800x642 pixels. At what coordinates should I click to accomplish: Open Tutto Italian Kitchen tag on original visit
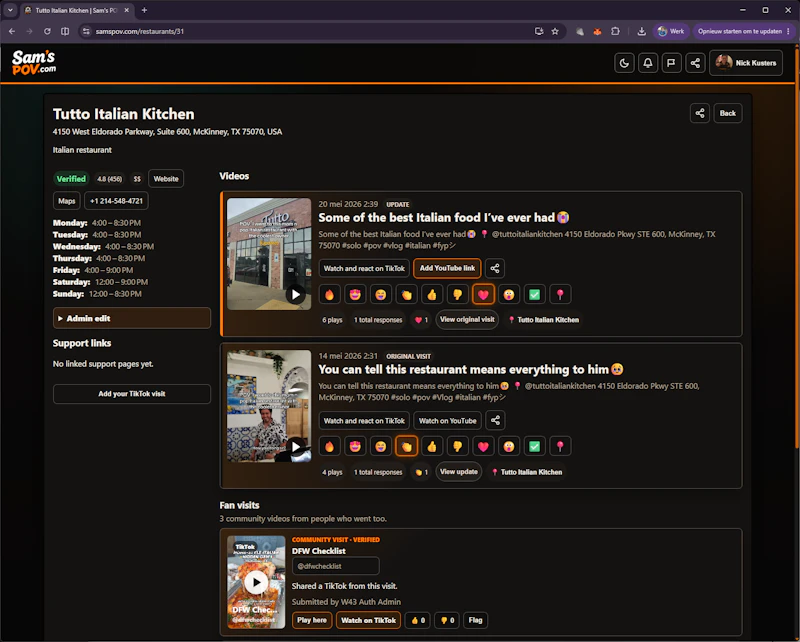coord(527,472)
